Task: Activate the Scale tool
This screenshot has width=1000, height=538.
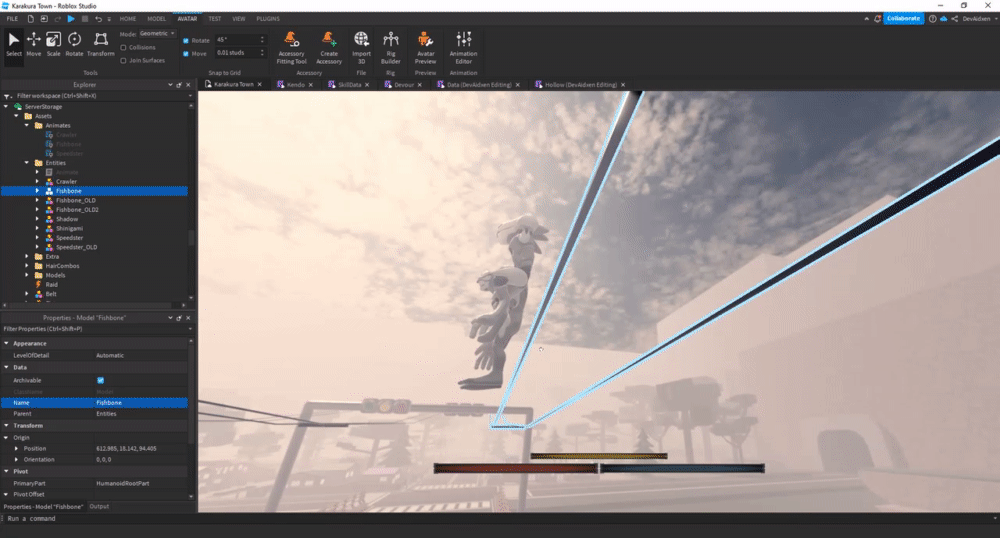Action: (x=54, y=45)
